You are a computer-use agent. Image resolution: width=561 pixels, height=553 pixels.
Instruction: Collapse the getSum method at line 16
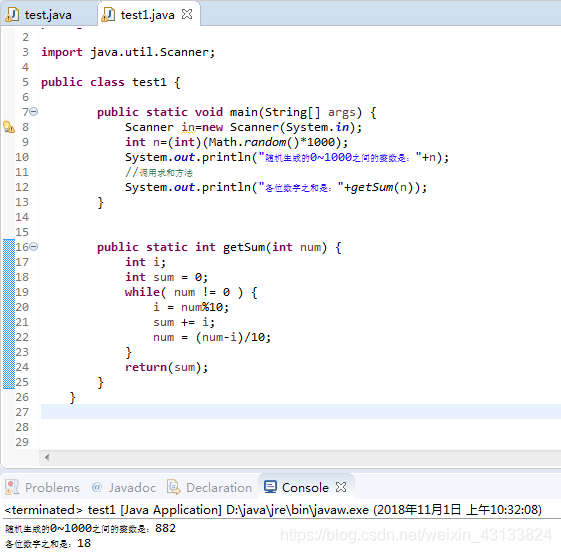tap(34, 246)
